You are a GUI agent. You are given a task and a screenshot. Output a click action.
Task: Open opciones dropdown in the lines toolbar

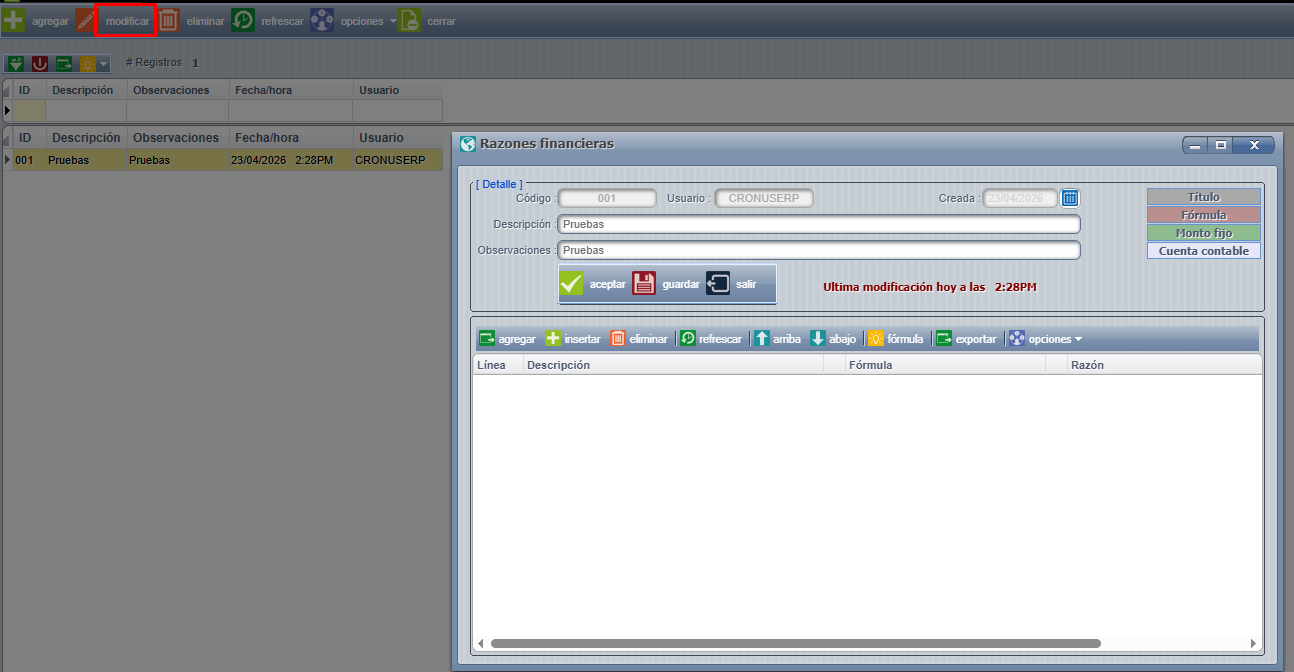(x=1045, y=339)
